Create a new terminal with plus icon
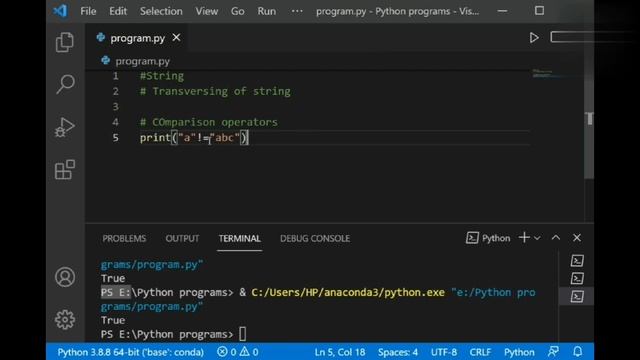The height and width of the screenshot is (360, 640). click(x=524, y=238)
